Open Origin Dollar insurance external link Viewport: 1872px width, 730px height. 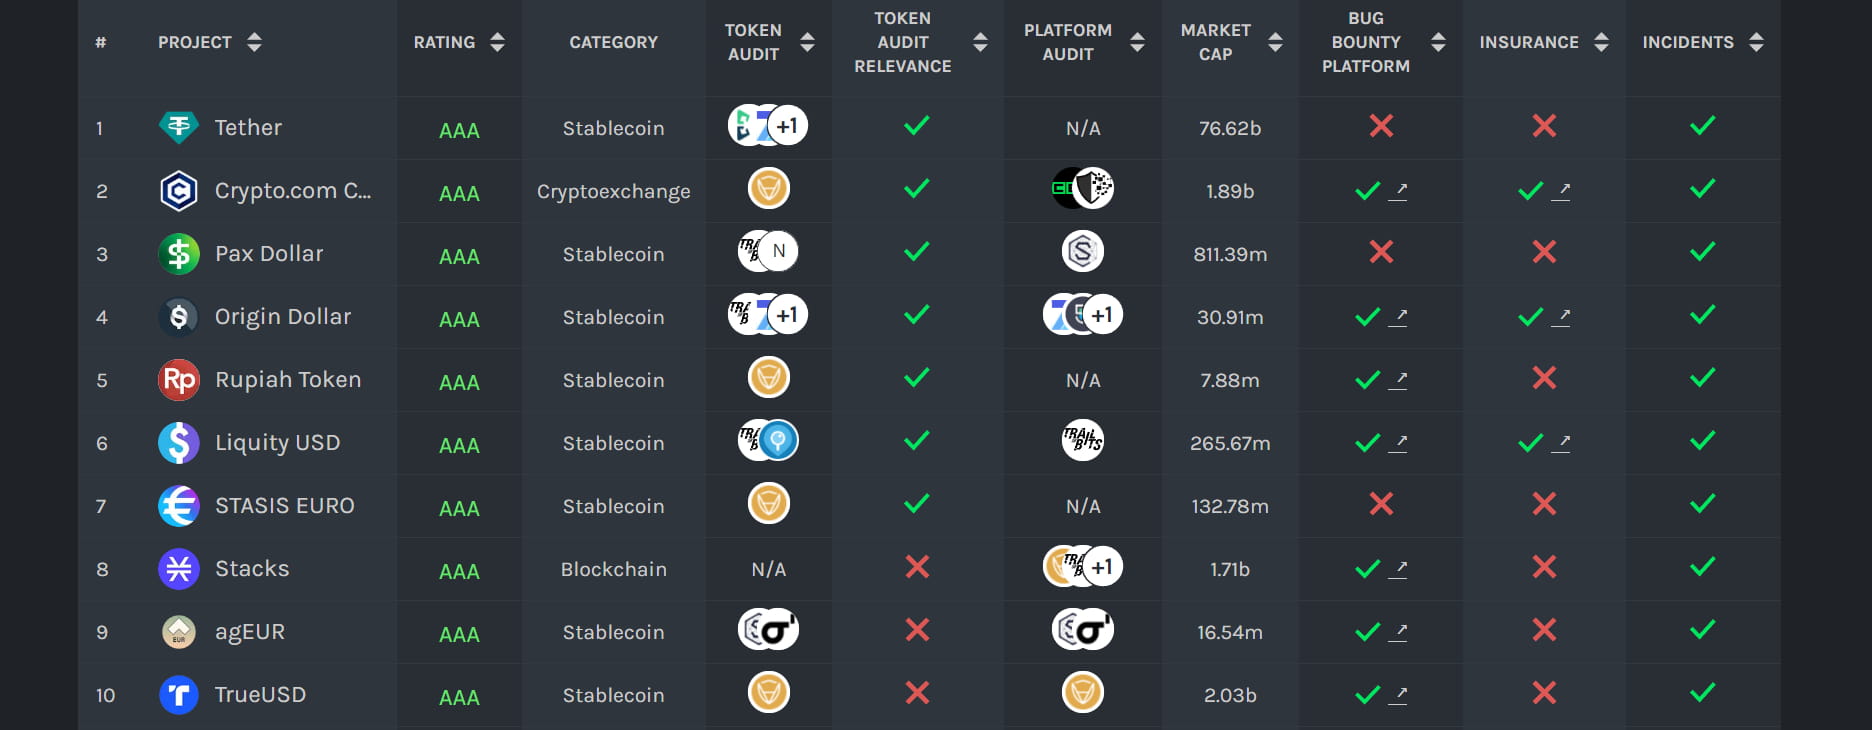pos(1561,317)
